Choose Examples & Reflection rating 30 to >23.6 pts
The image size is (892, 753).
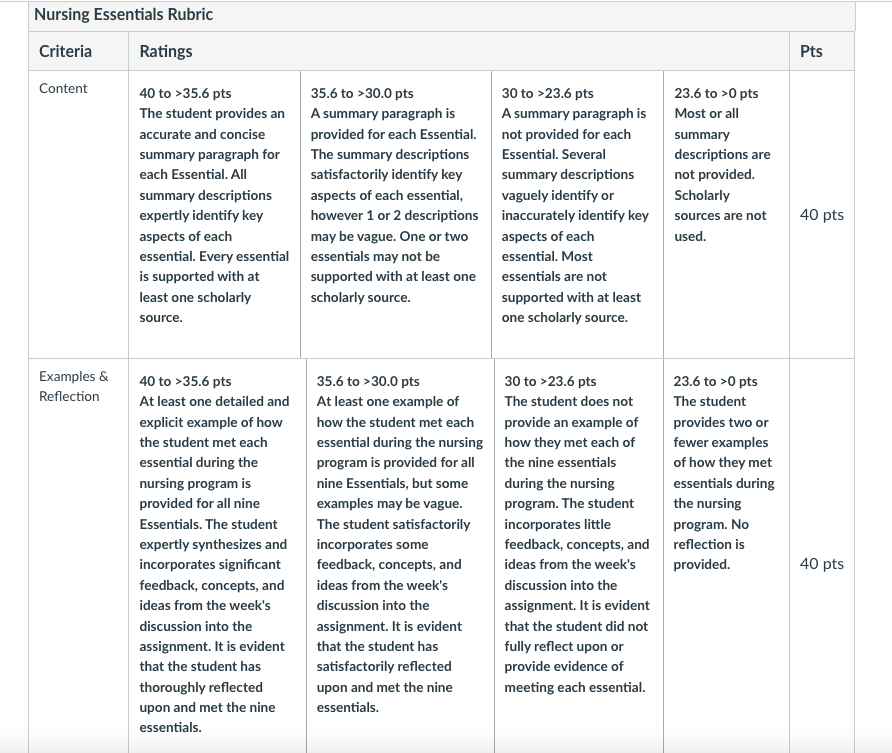click(x=579, y=556)
